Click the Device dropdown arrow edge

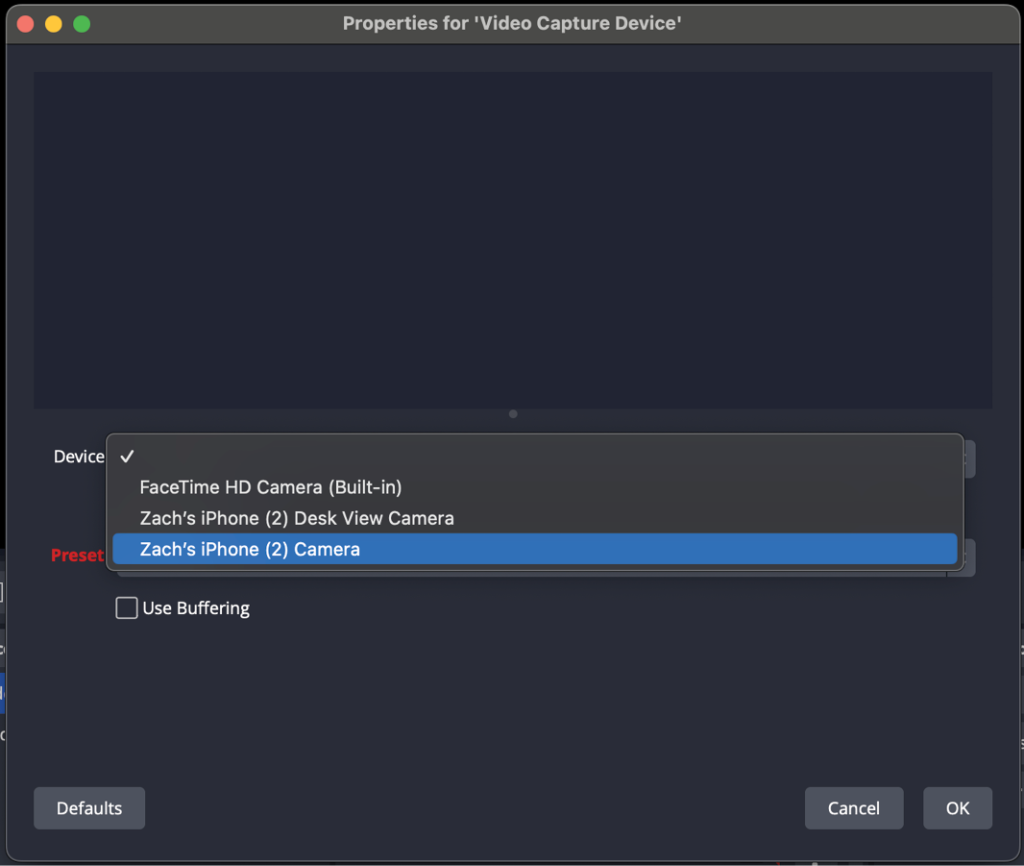969,458
